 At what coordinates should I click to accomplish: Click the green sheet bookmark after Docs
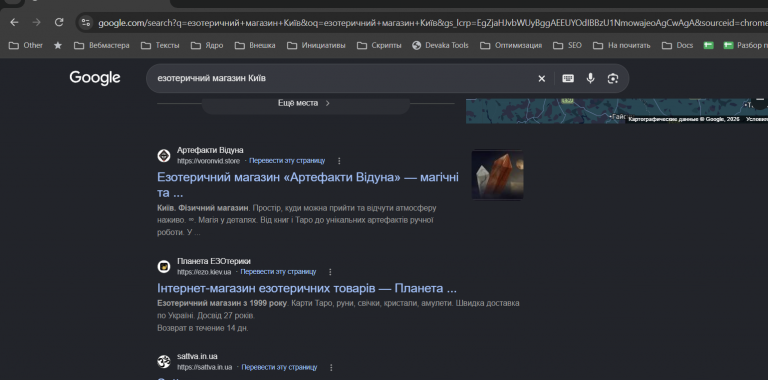pos(708,46)
